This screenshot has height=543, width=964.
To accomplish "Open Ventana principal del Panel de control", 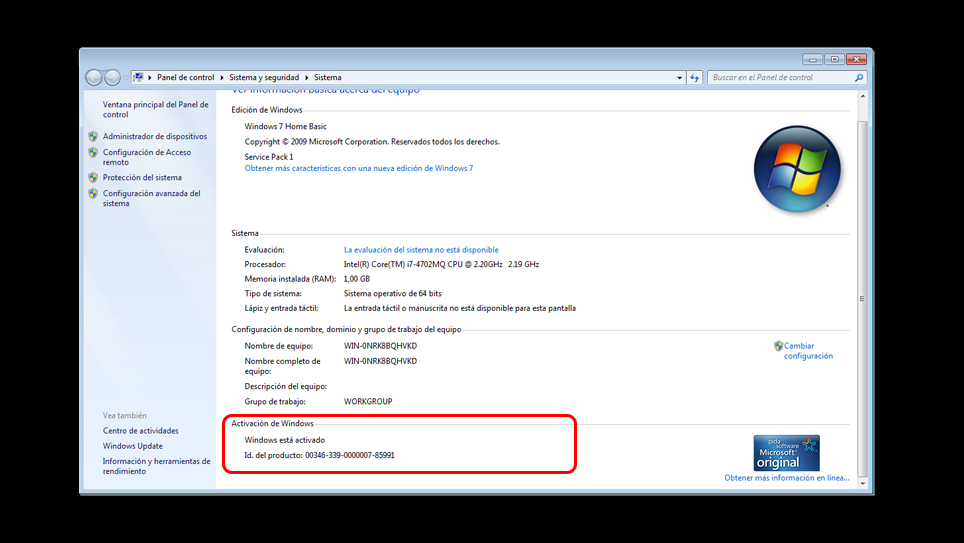I will coord(156,109).
